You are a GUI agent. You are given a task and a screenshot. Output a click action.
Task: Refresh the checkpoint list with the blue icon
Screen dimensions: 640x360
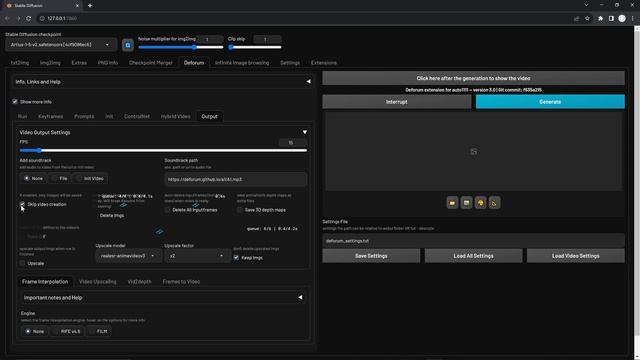[128, 45]
